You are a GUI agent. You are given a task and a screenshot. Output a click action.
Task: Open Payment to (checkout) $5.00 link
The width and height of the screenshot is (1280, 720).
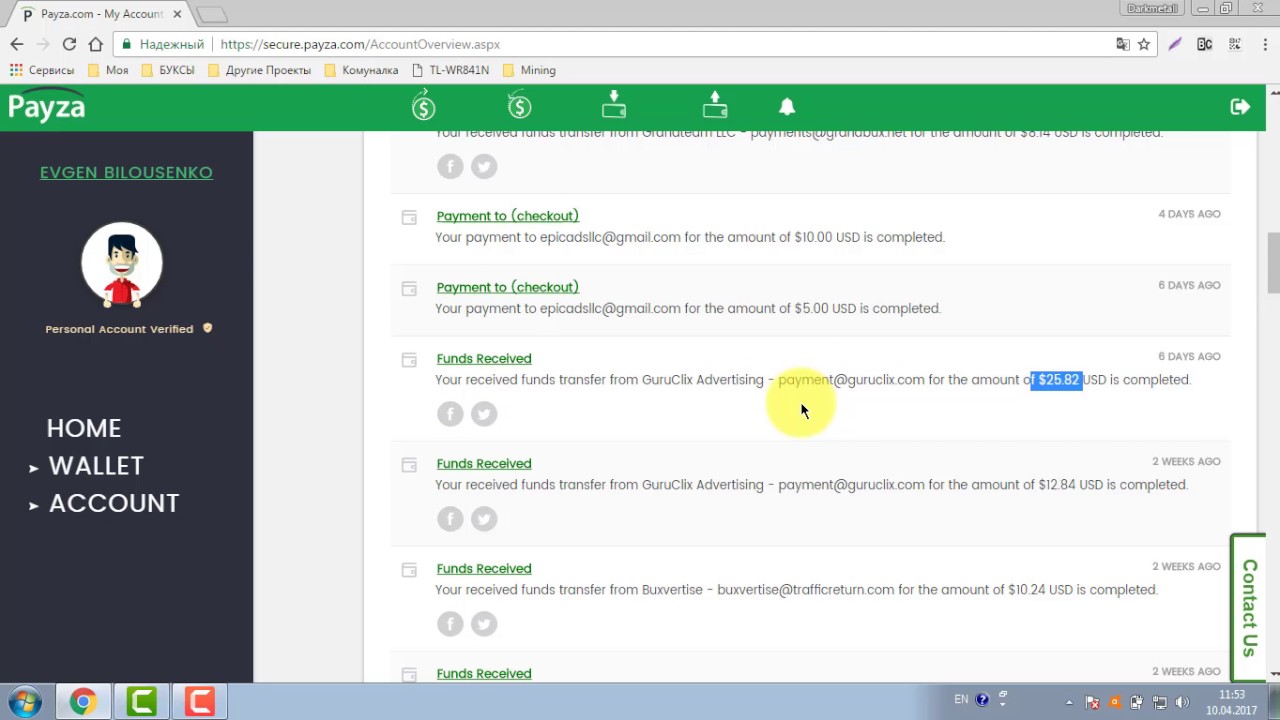coord(507,287)
